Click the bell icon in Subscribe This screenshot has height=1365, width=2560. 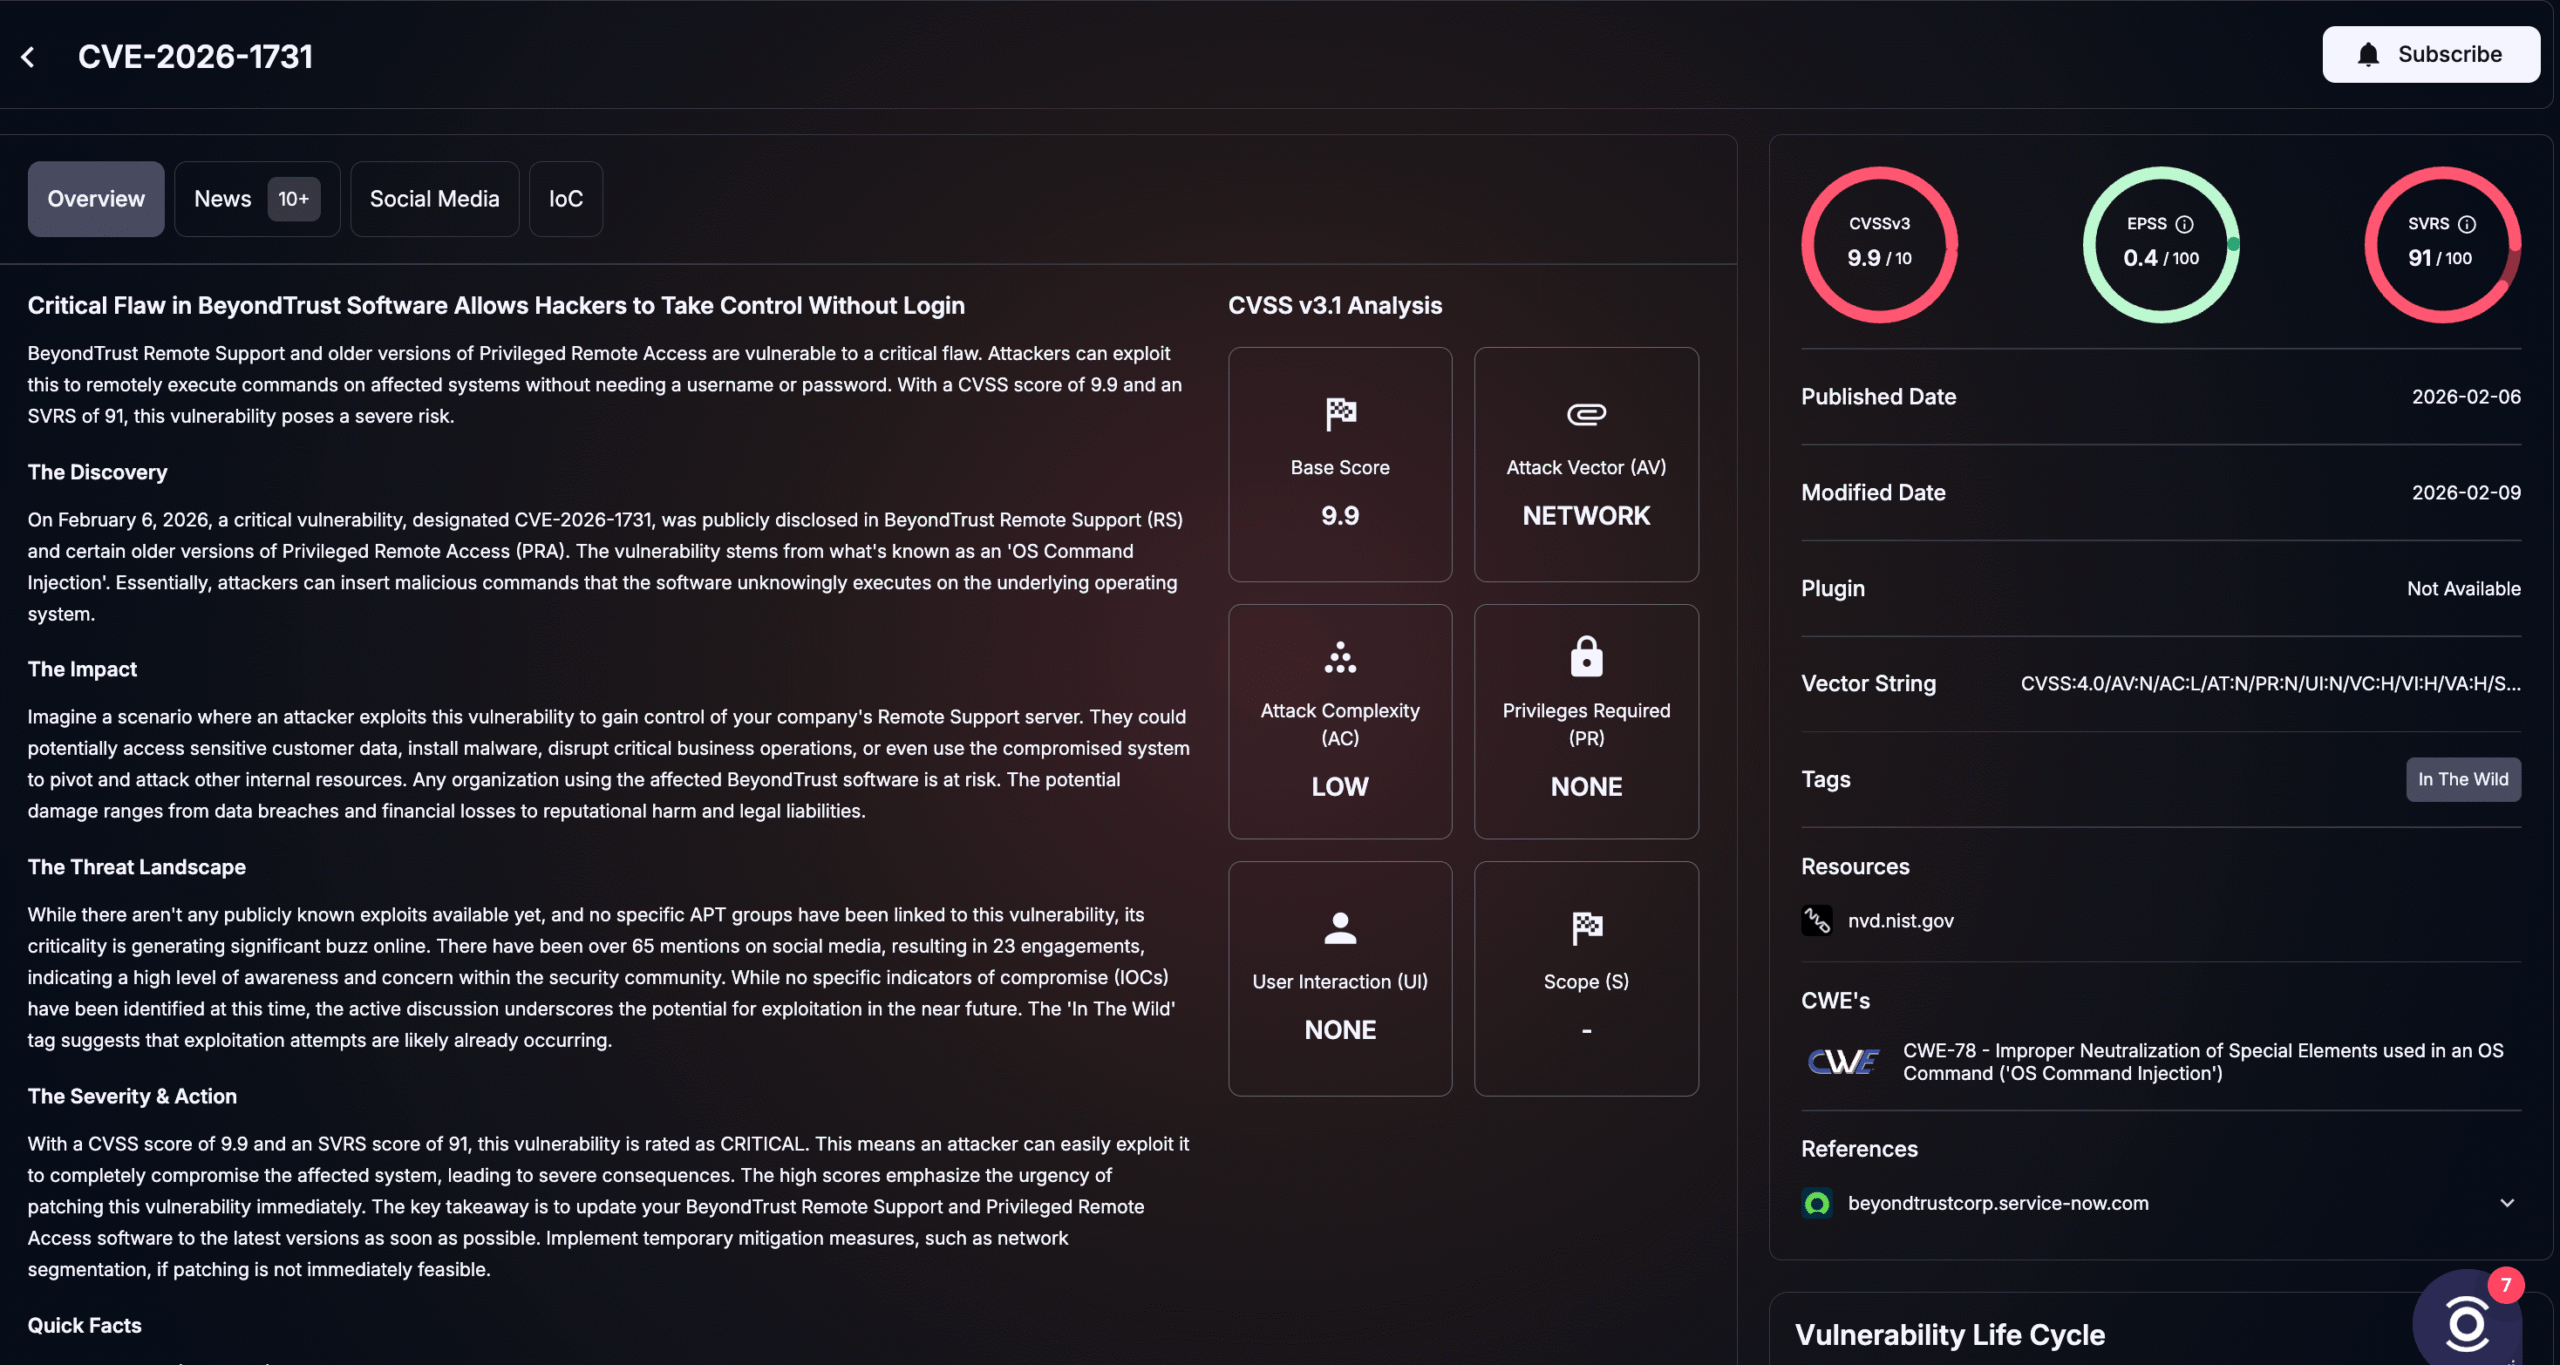pos(2368,55)
